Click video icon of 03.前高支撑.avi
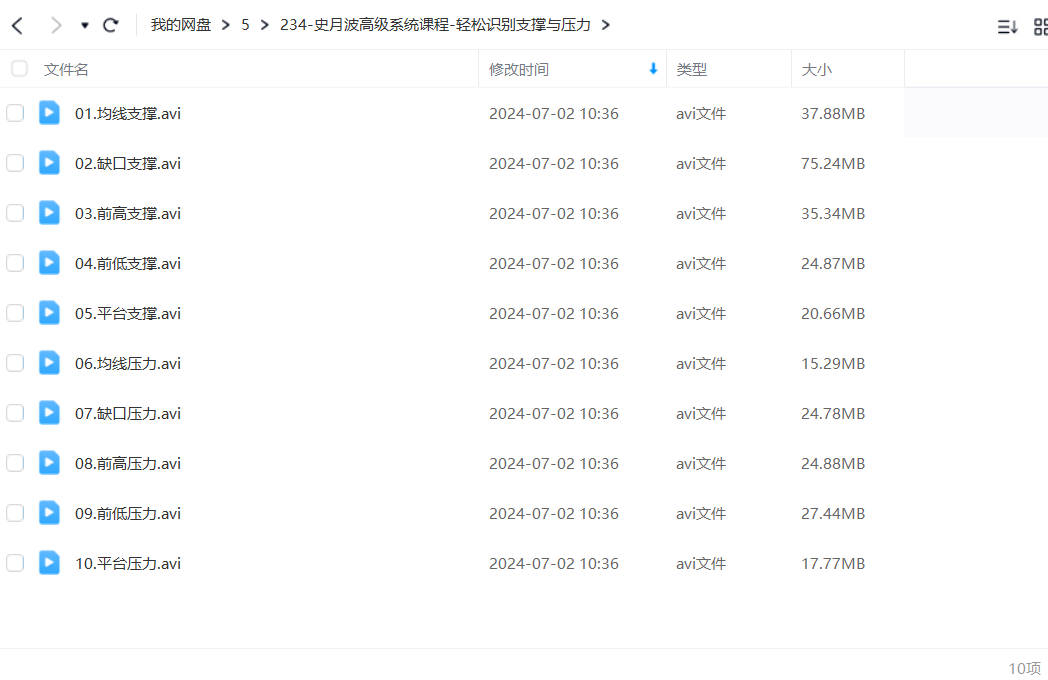Viewport: 1048px width, 680px height. point(49,213)
